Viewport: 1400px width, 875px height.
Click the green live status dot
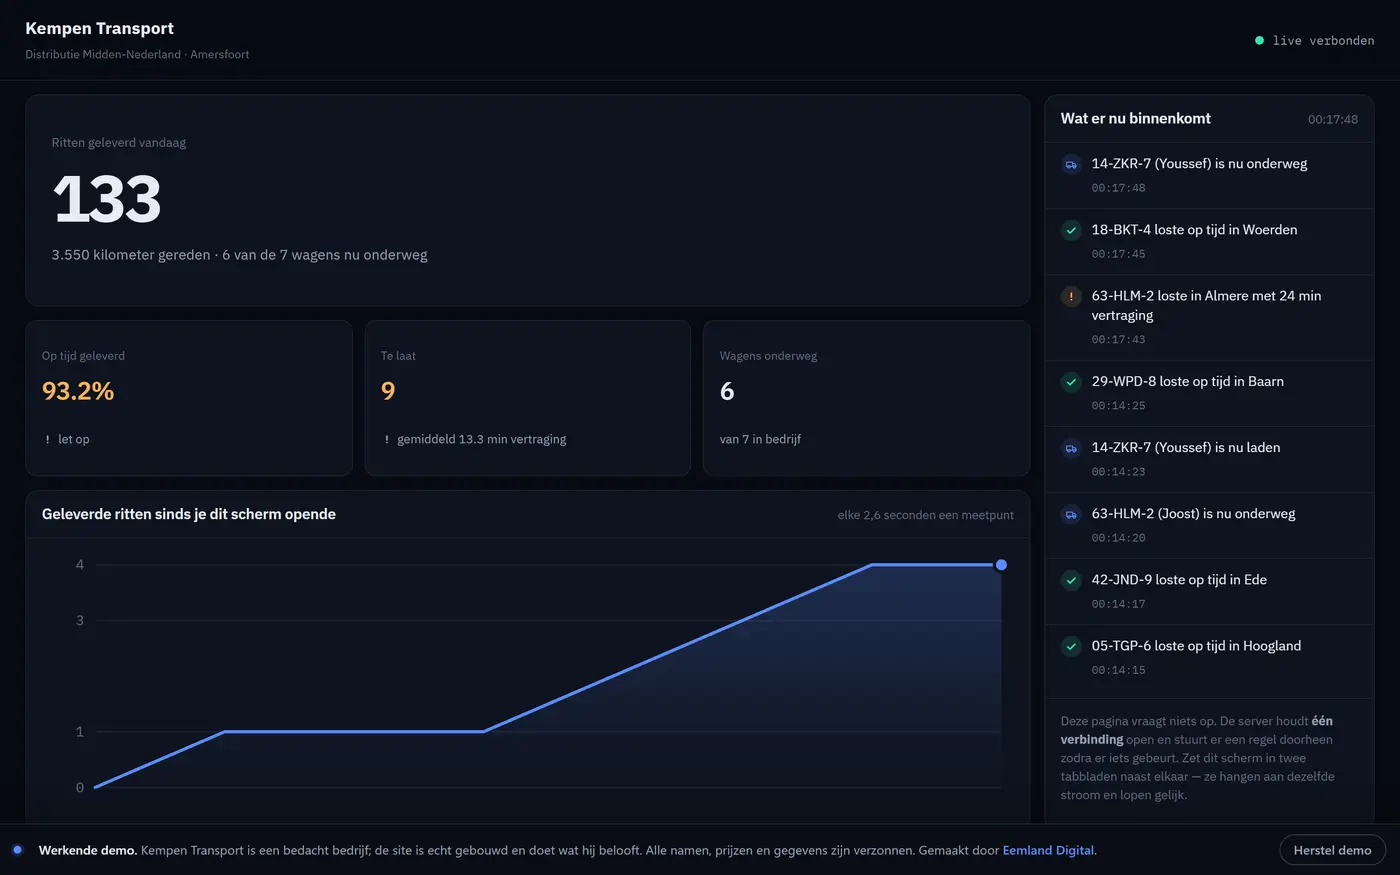(1259, 41)
